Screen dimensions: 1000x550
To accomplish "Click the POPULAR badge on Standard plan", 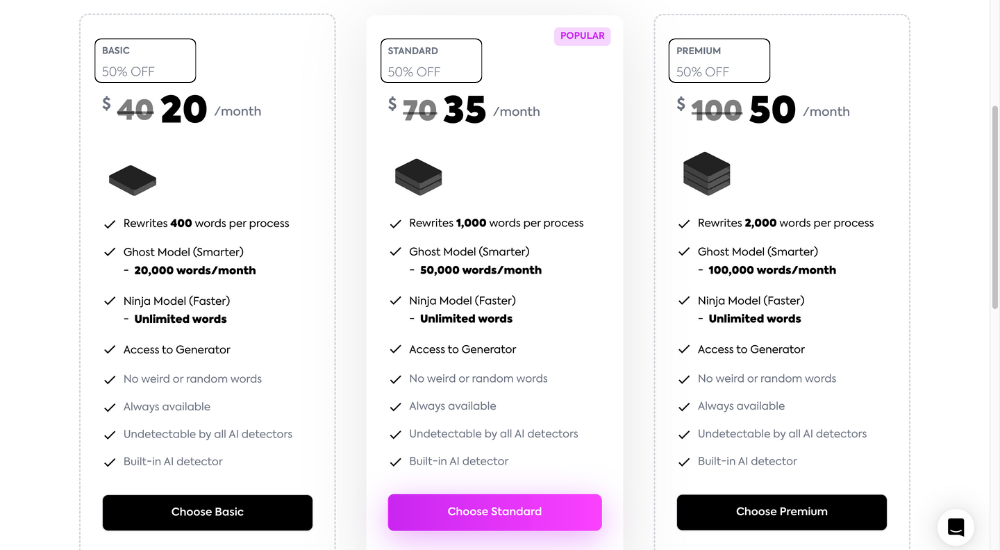I will [x=582, y=36].
